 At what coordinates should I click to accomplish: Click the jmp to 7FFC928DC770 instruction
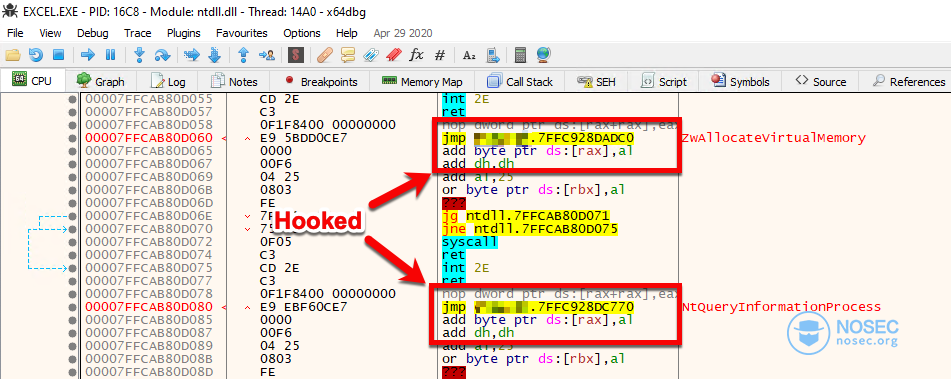(x=539, y=307)
